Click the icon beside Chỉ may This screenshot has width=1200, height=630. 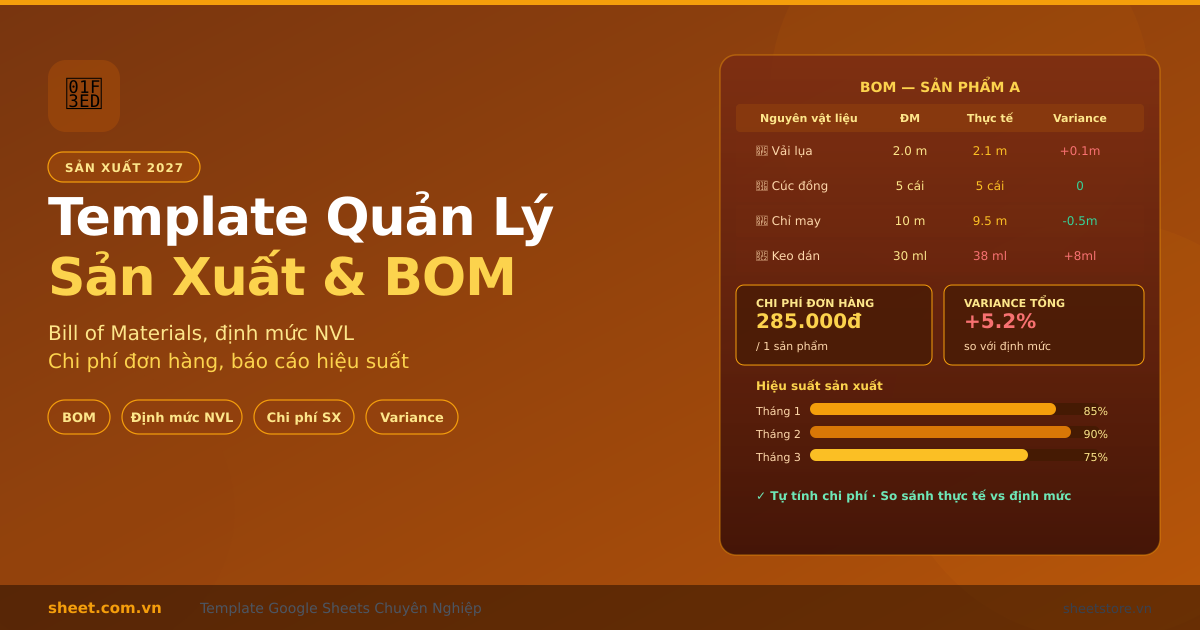pyautogui.click(x=762, y=221)
